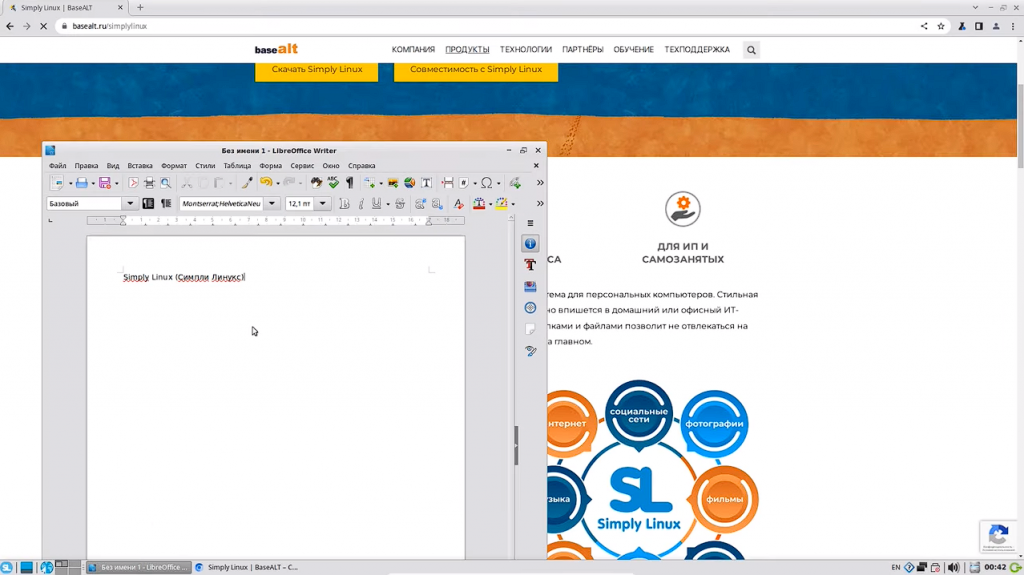This screenshot has width=1024, height=575.
Task: Click Совместимость с Simply Linux button
Action: (x=476, y=70)
